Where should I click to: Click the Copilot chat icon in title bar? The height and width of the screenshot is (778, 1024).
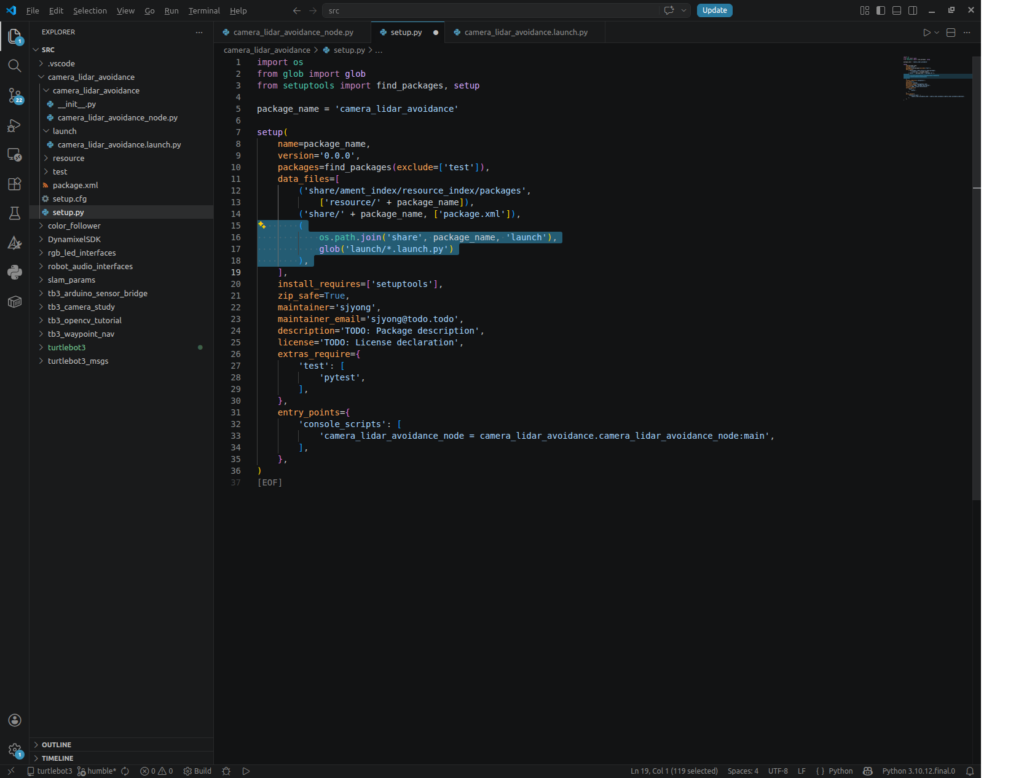669,10
